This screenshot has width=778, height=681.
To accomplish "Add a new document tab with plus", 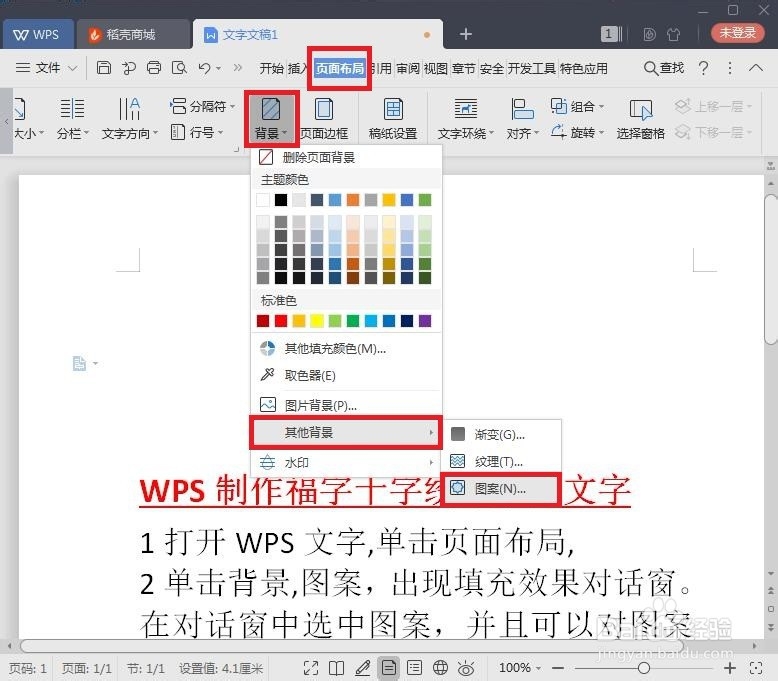I will coord(465,34).
